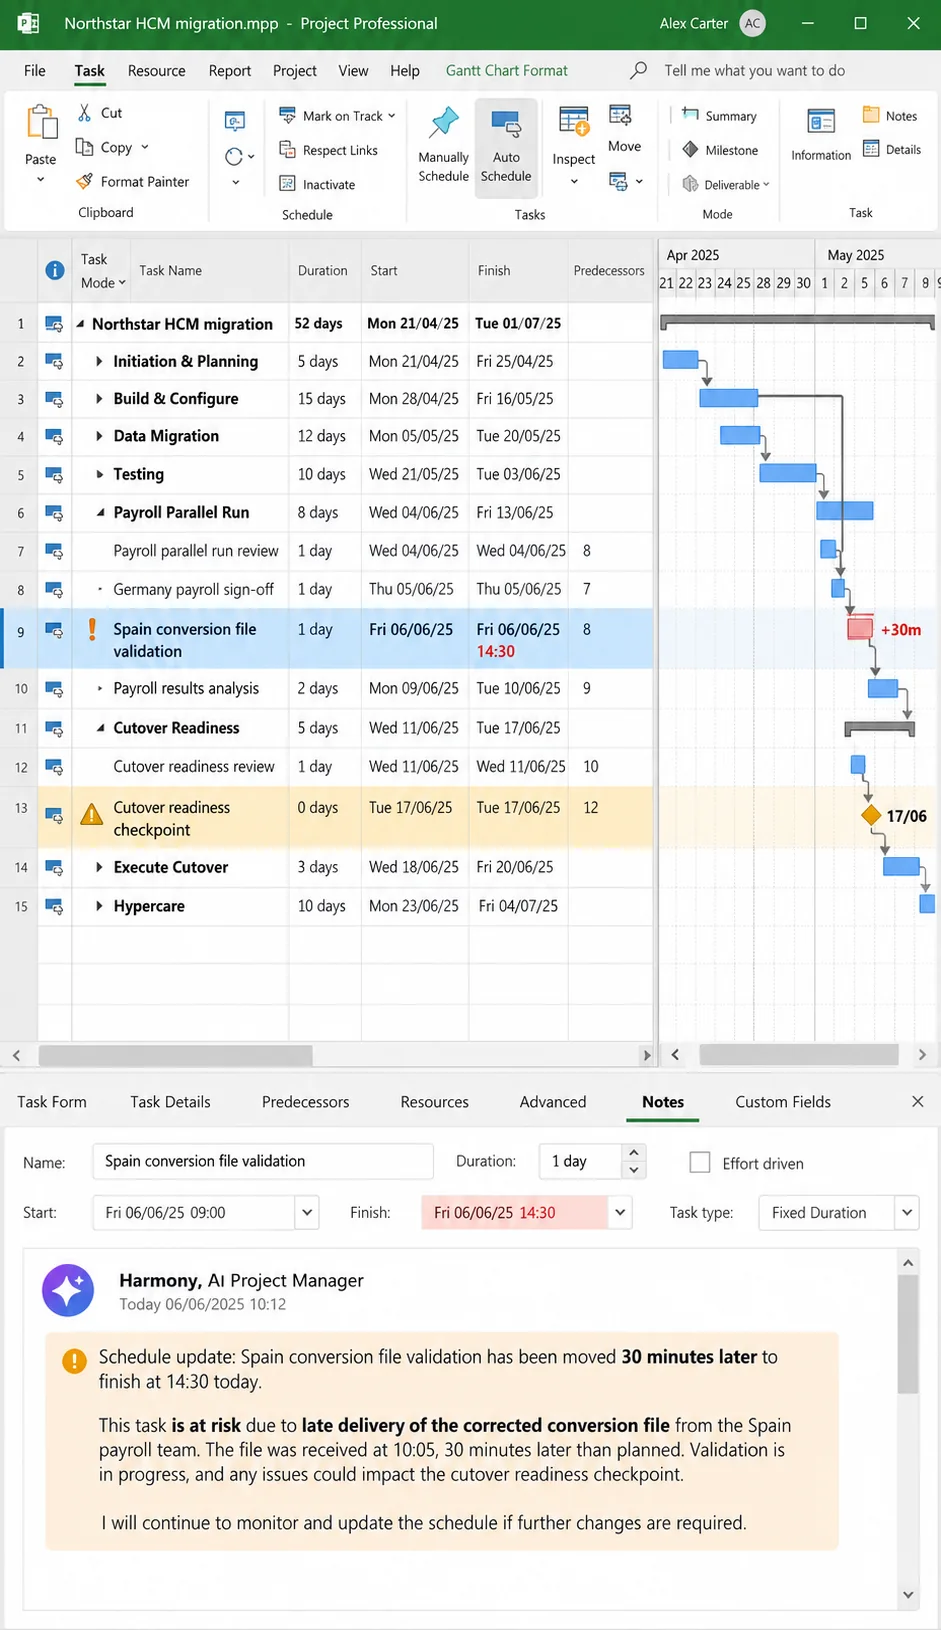The height and width of the screenshot is (1630, 941).
Task: Open the Gantt Chart Format tab
Action: (507, 70)
